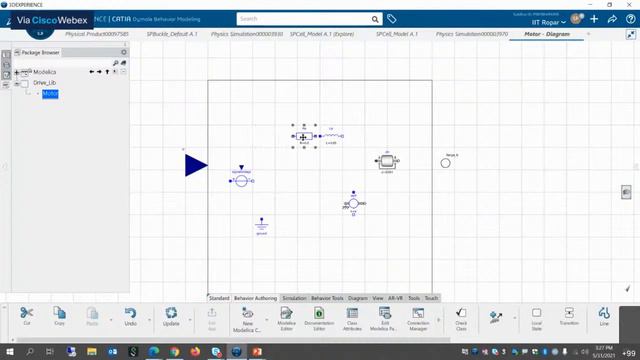Click Package Browser search magnifier icon
640x360 pixels.
tap(116, 63)
